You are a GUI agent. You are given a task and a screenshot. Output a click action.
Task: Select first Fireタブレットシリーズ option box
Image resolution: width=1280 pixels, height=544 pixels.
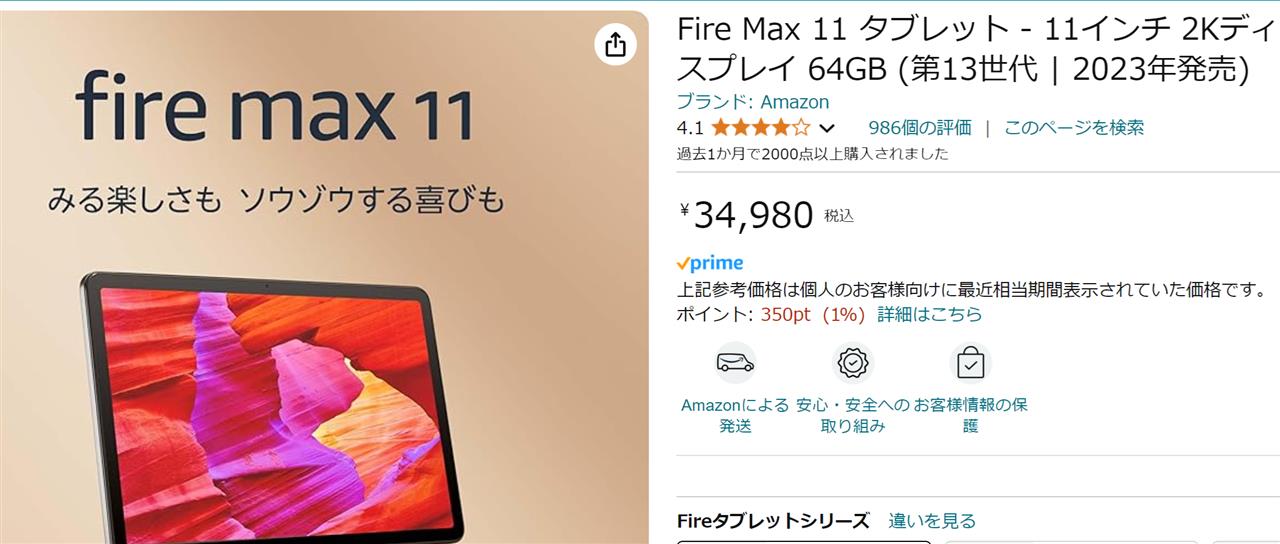pyautogui.click(x=804, y=542)
